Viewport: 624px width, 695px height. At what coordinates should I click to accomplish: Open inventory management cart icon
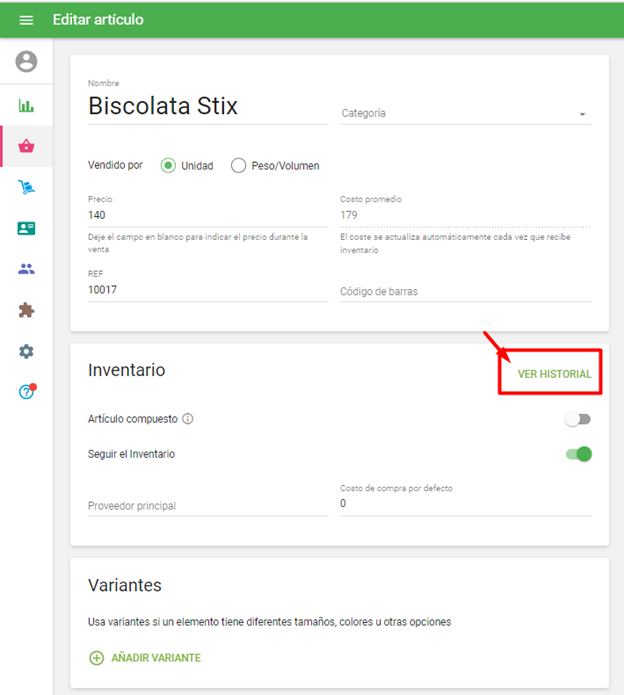click(26, 187)
